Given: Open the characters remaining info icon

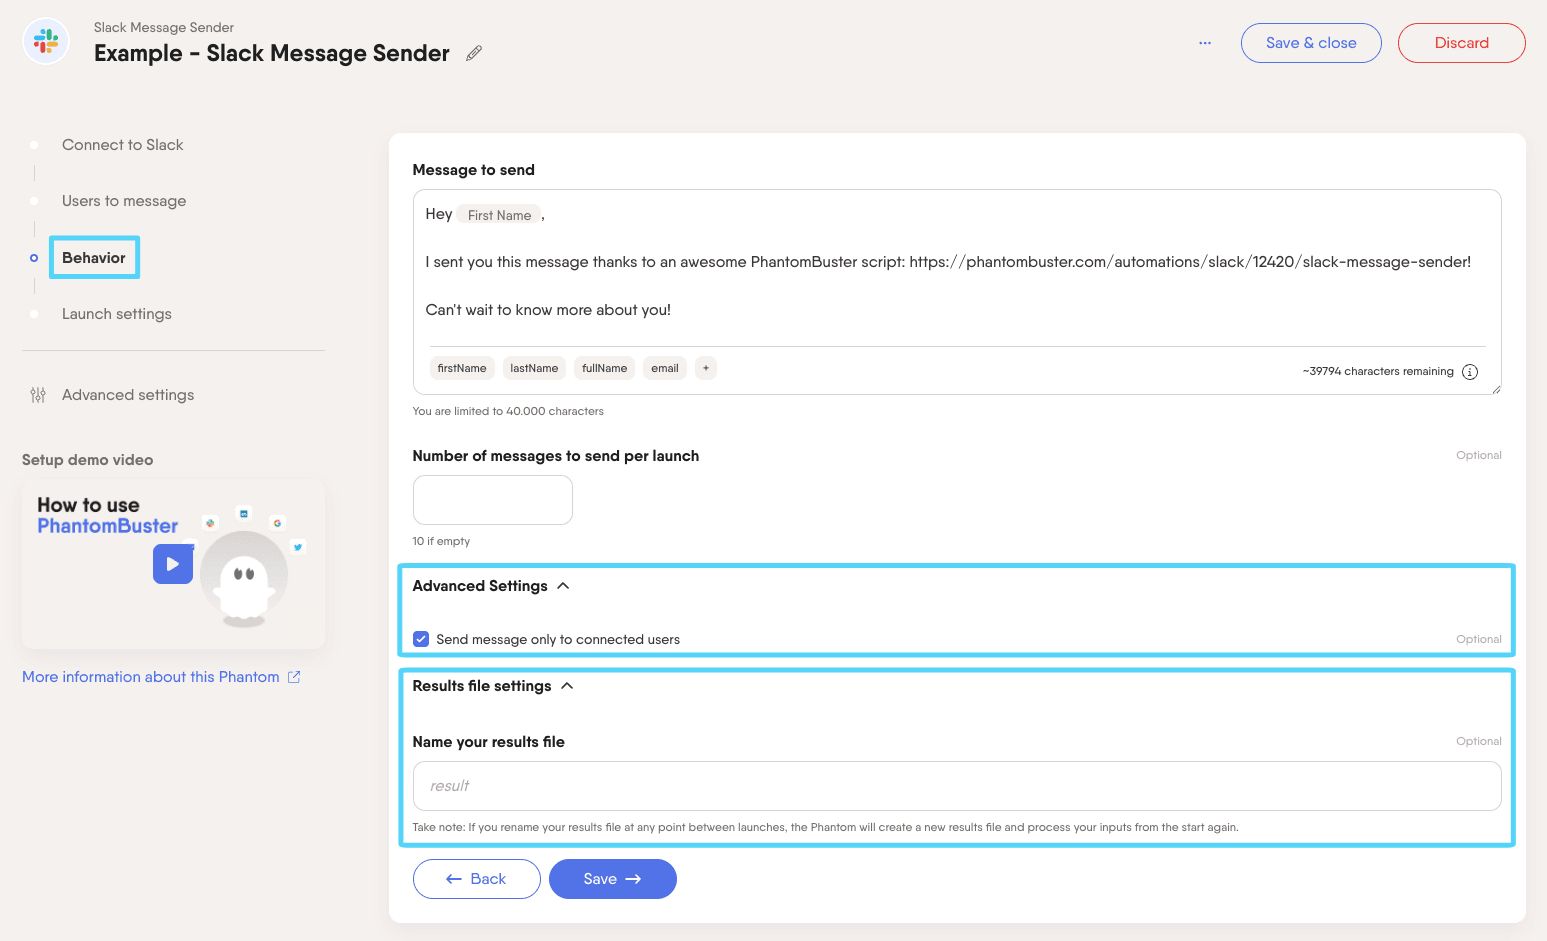Looking at the screenshot, I should [1470, 372].
